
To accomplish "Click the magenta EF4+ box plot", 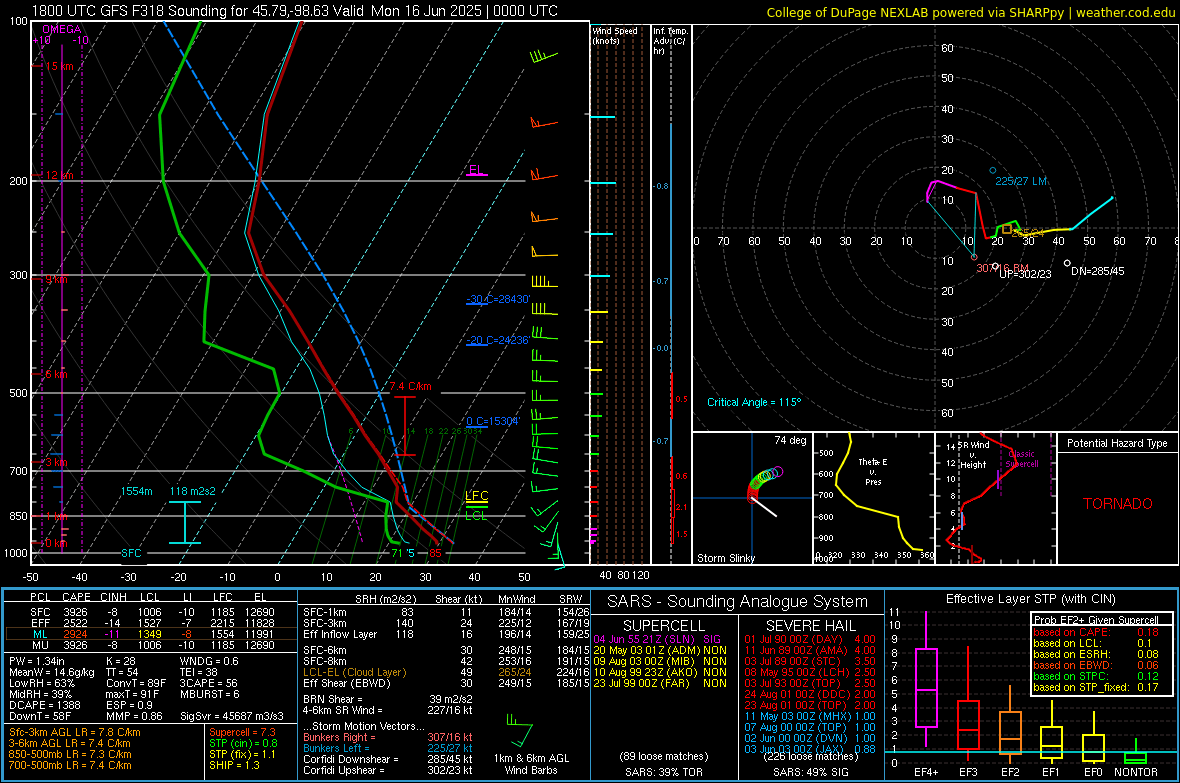I will click(926, 681).
